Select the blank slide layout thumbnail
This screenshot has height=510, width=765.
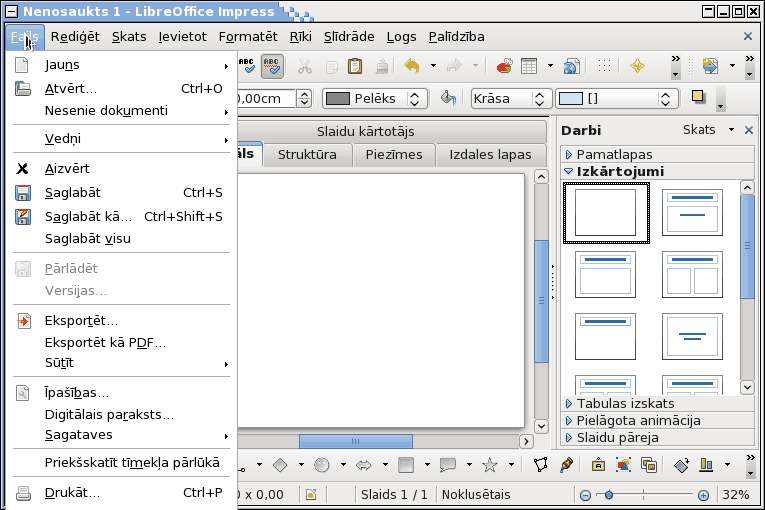tap(606, 213)
